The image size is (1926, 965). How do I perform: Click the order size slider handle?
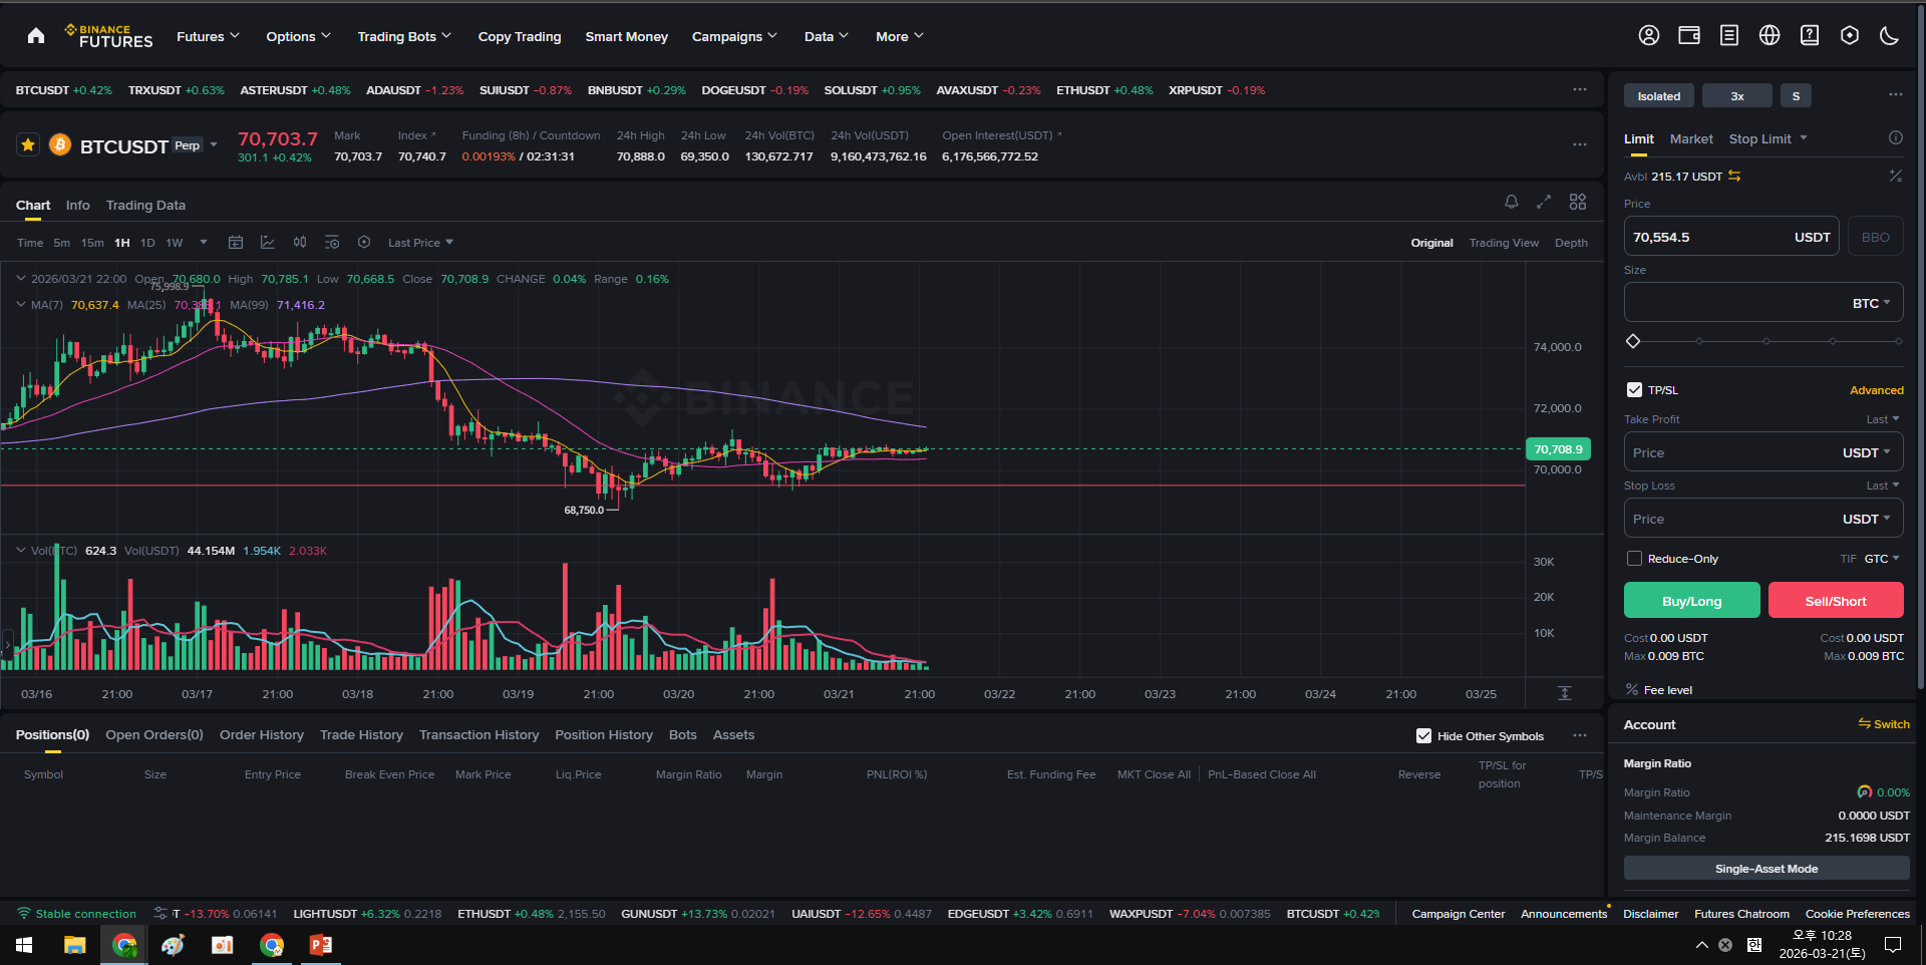[1633, 341]
